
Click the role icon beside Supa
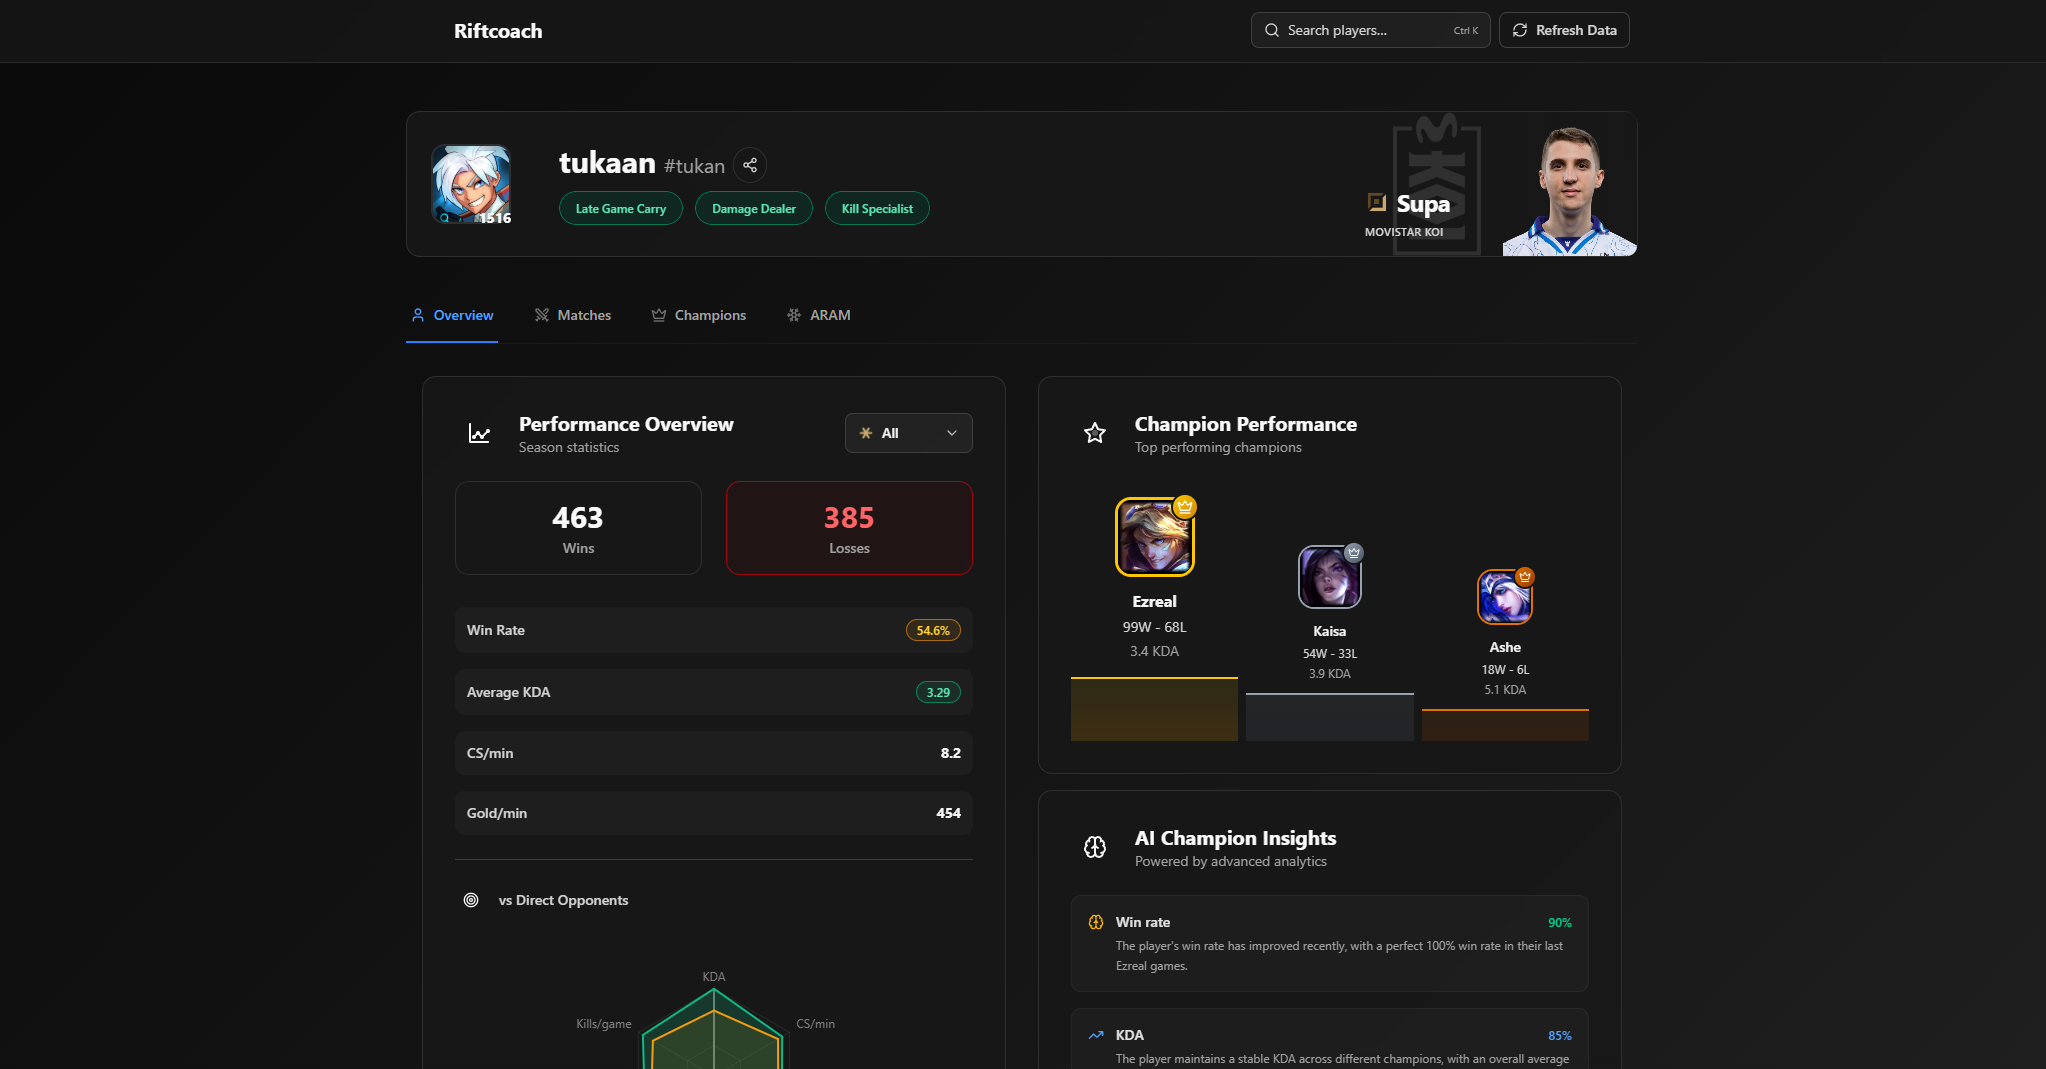click(1377, 203)
